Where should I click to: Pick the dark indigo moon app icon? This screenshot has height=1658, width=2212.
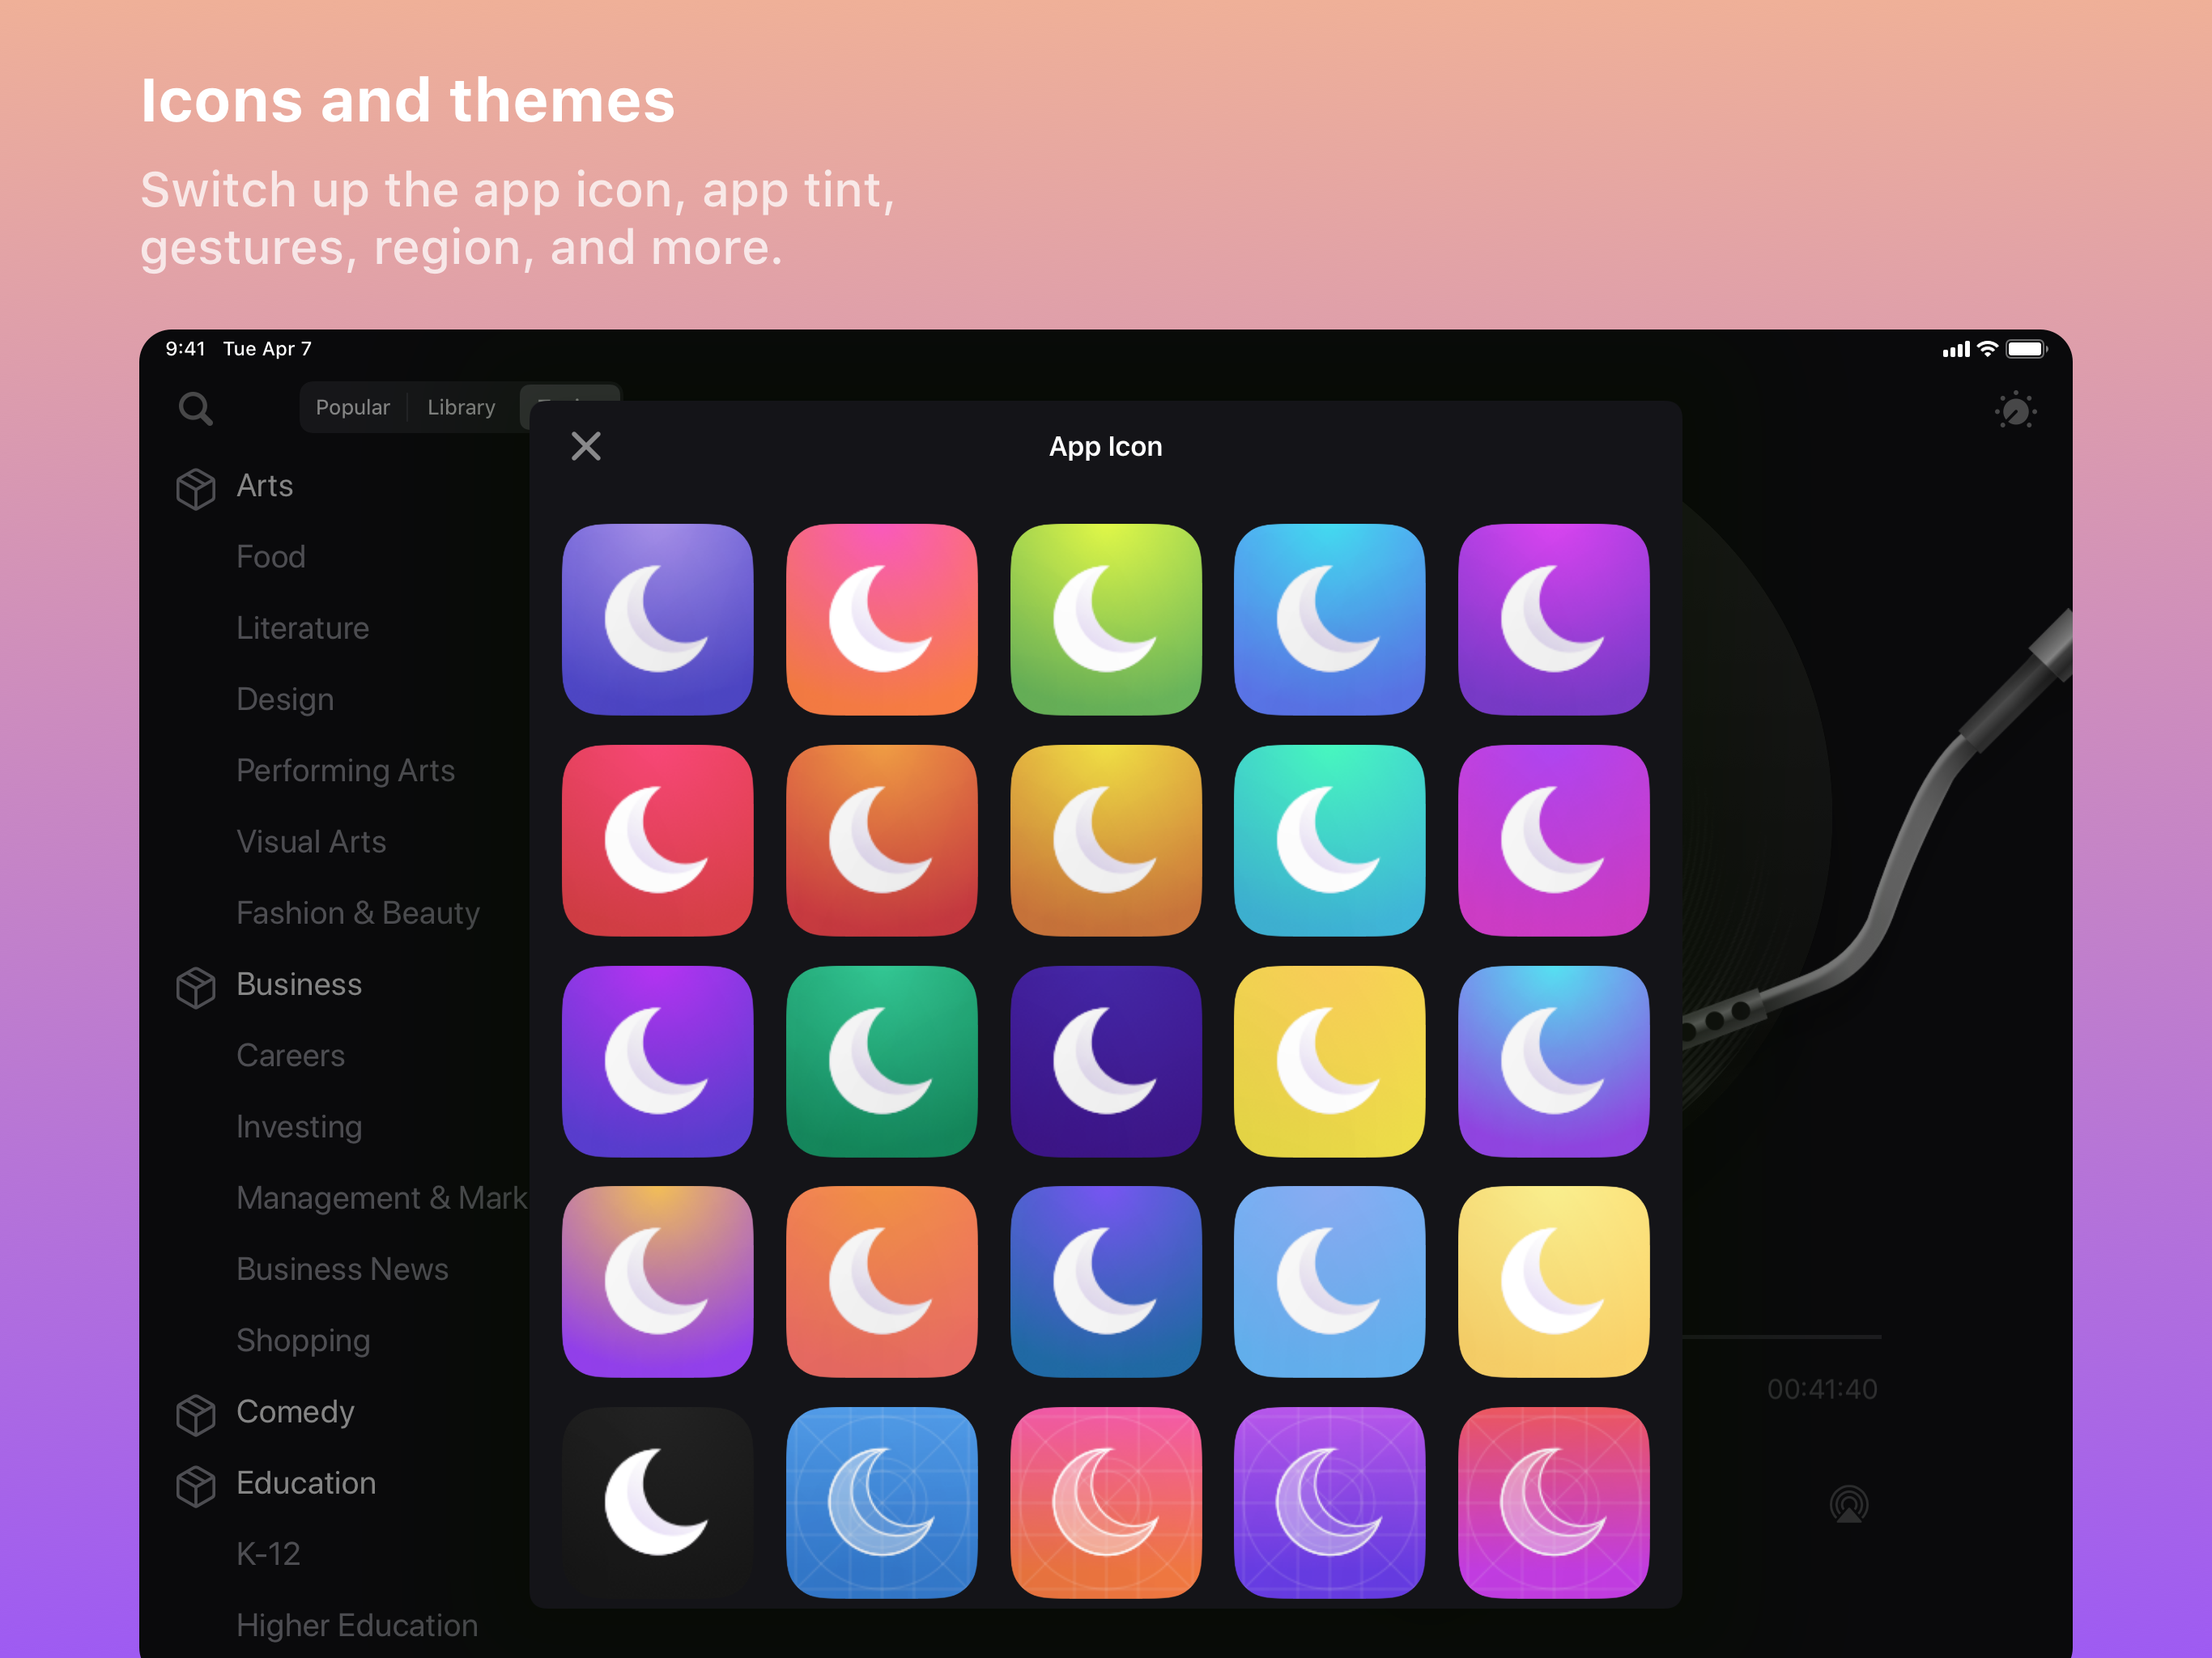[x=1105, y=1061]
